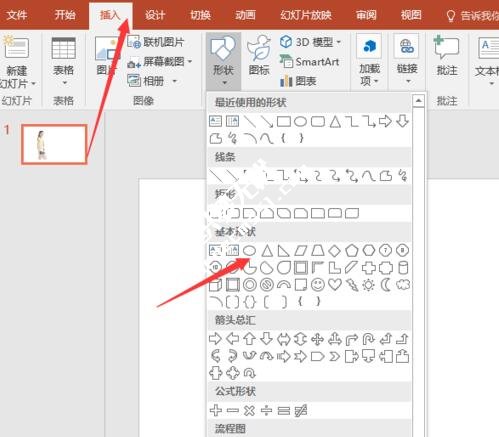Choose the up arrow in block arrows
This screenshot has width=499, height=437.
coord(250,339)
